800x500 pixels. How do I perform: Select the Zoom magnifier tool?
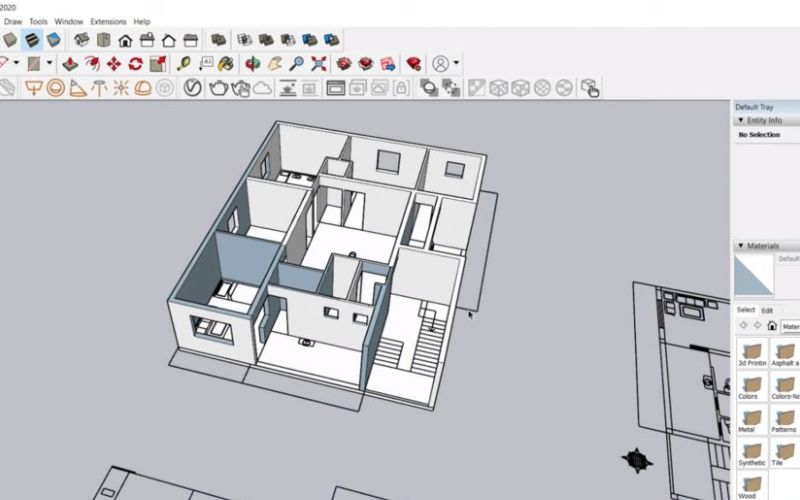pos(296,64)
